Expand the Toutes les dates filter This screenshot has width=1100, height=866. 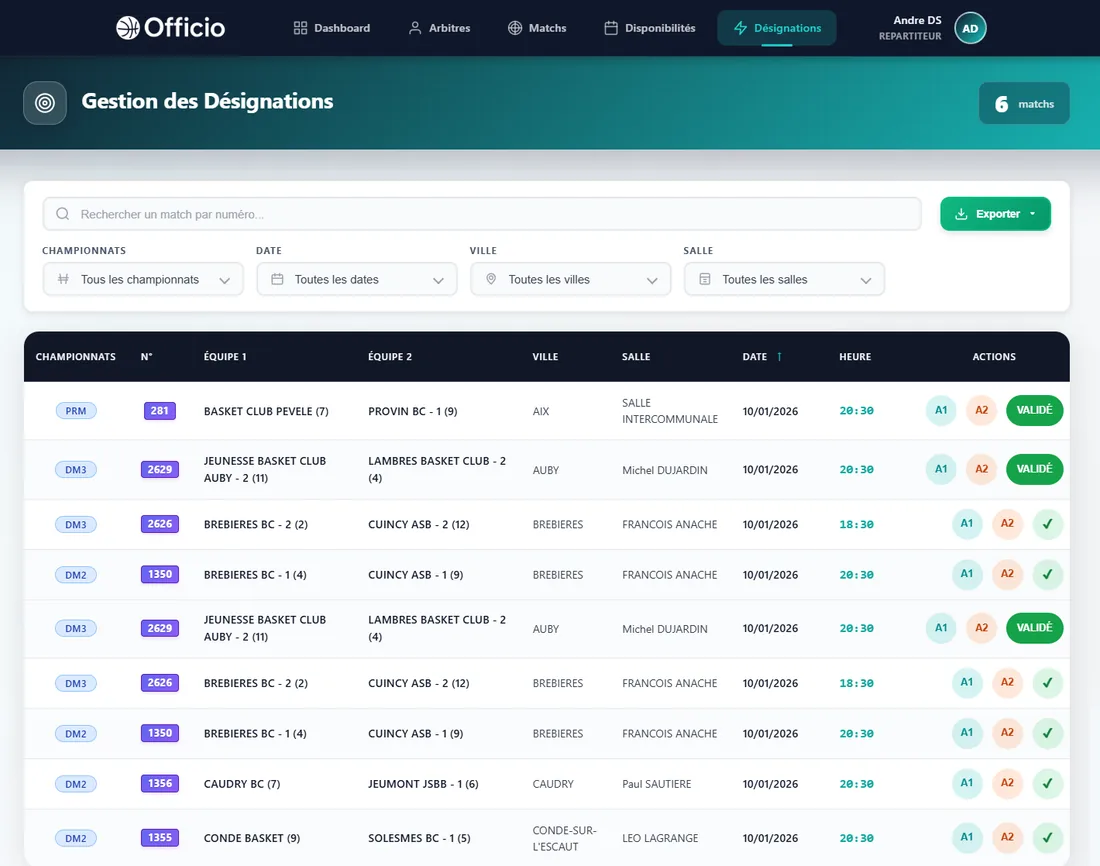click(x=357, y=279)
